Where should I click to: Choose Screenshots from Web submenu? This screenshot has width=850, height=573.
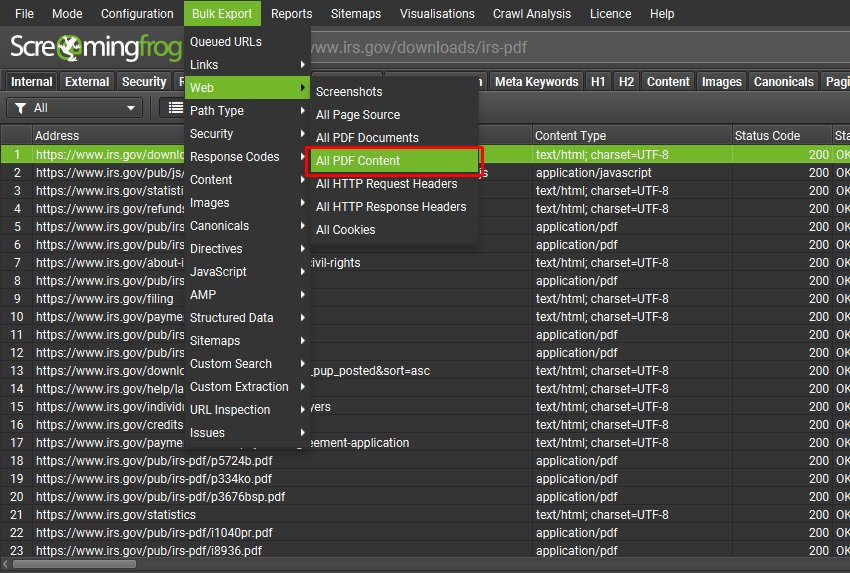[x=395, y=92]
